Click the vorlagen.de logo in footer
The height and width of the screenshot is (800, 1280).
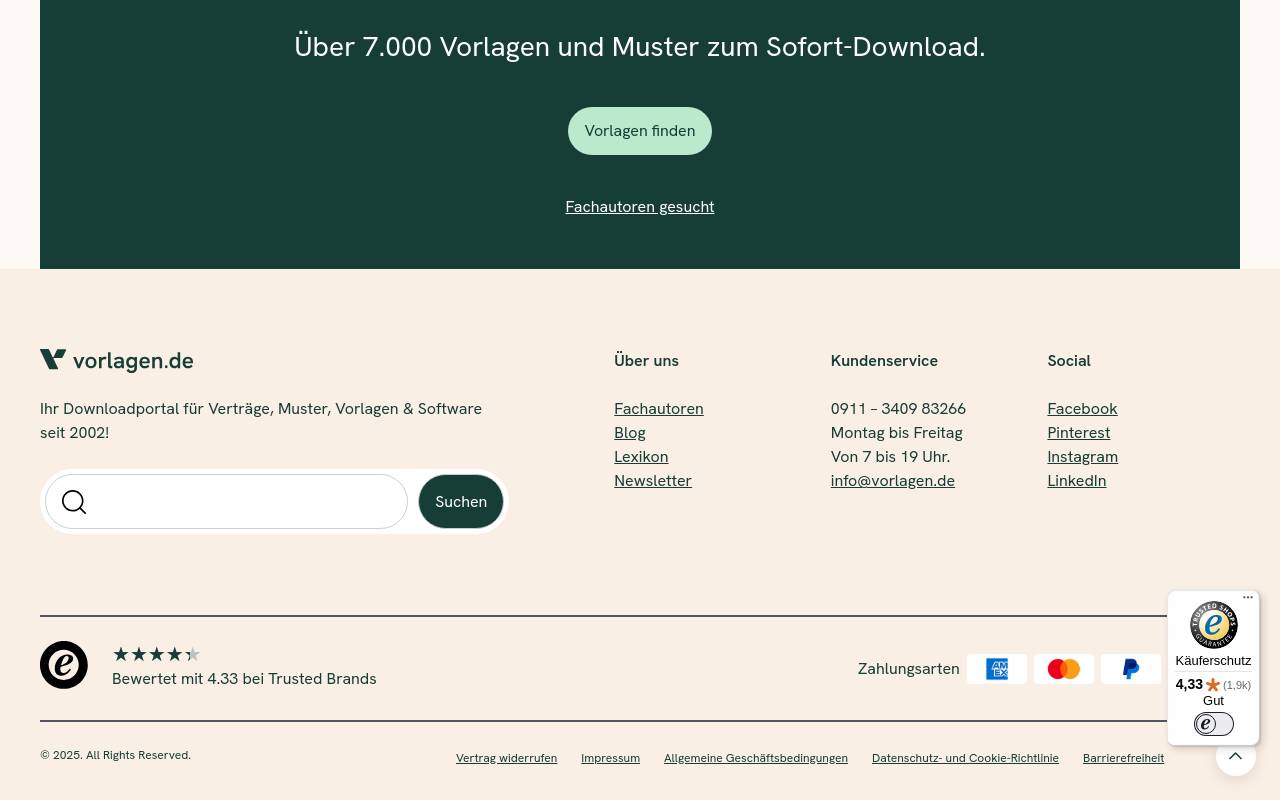(x=117, y=361)
